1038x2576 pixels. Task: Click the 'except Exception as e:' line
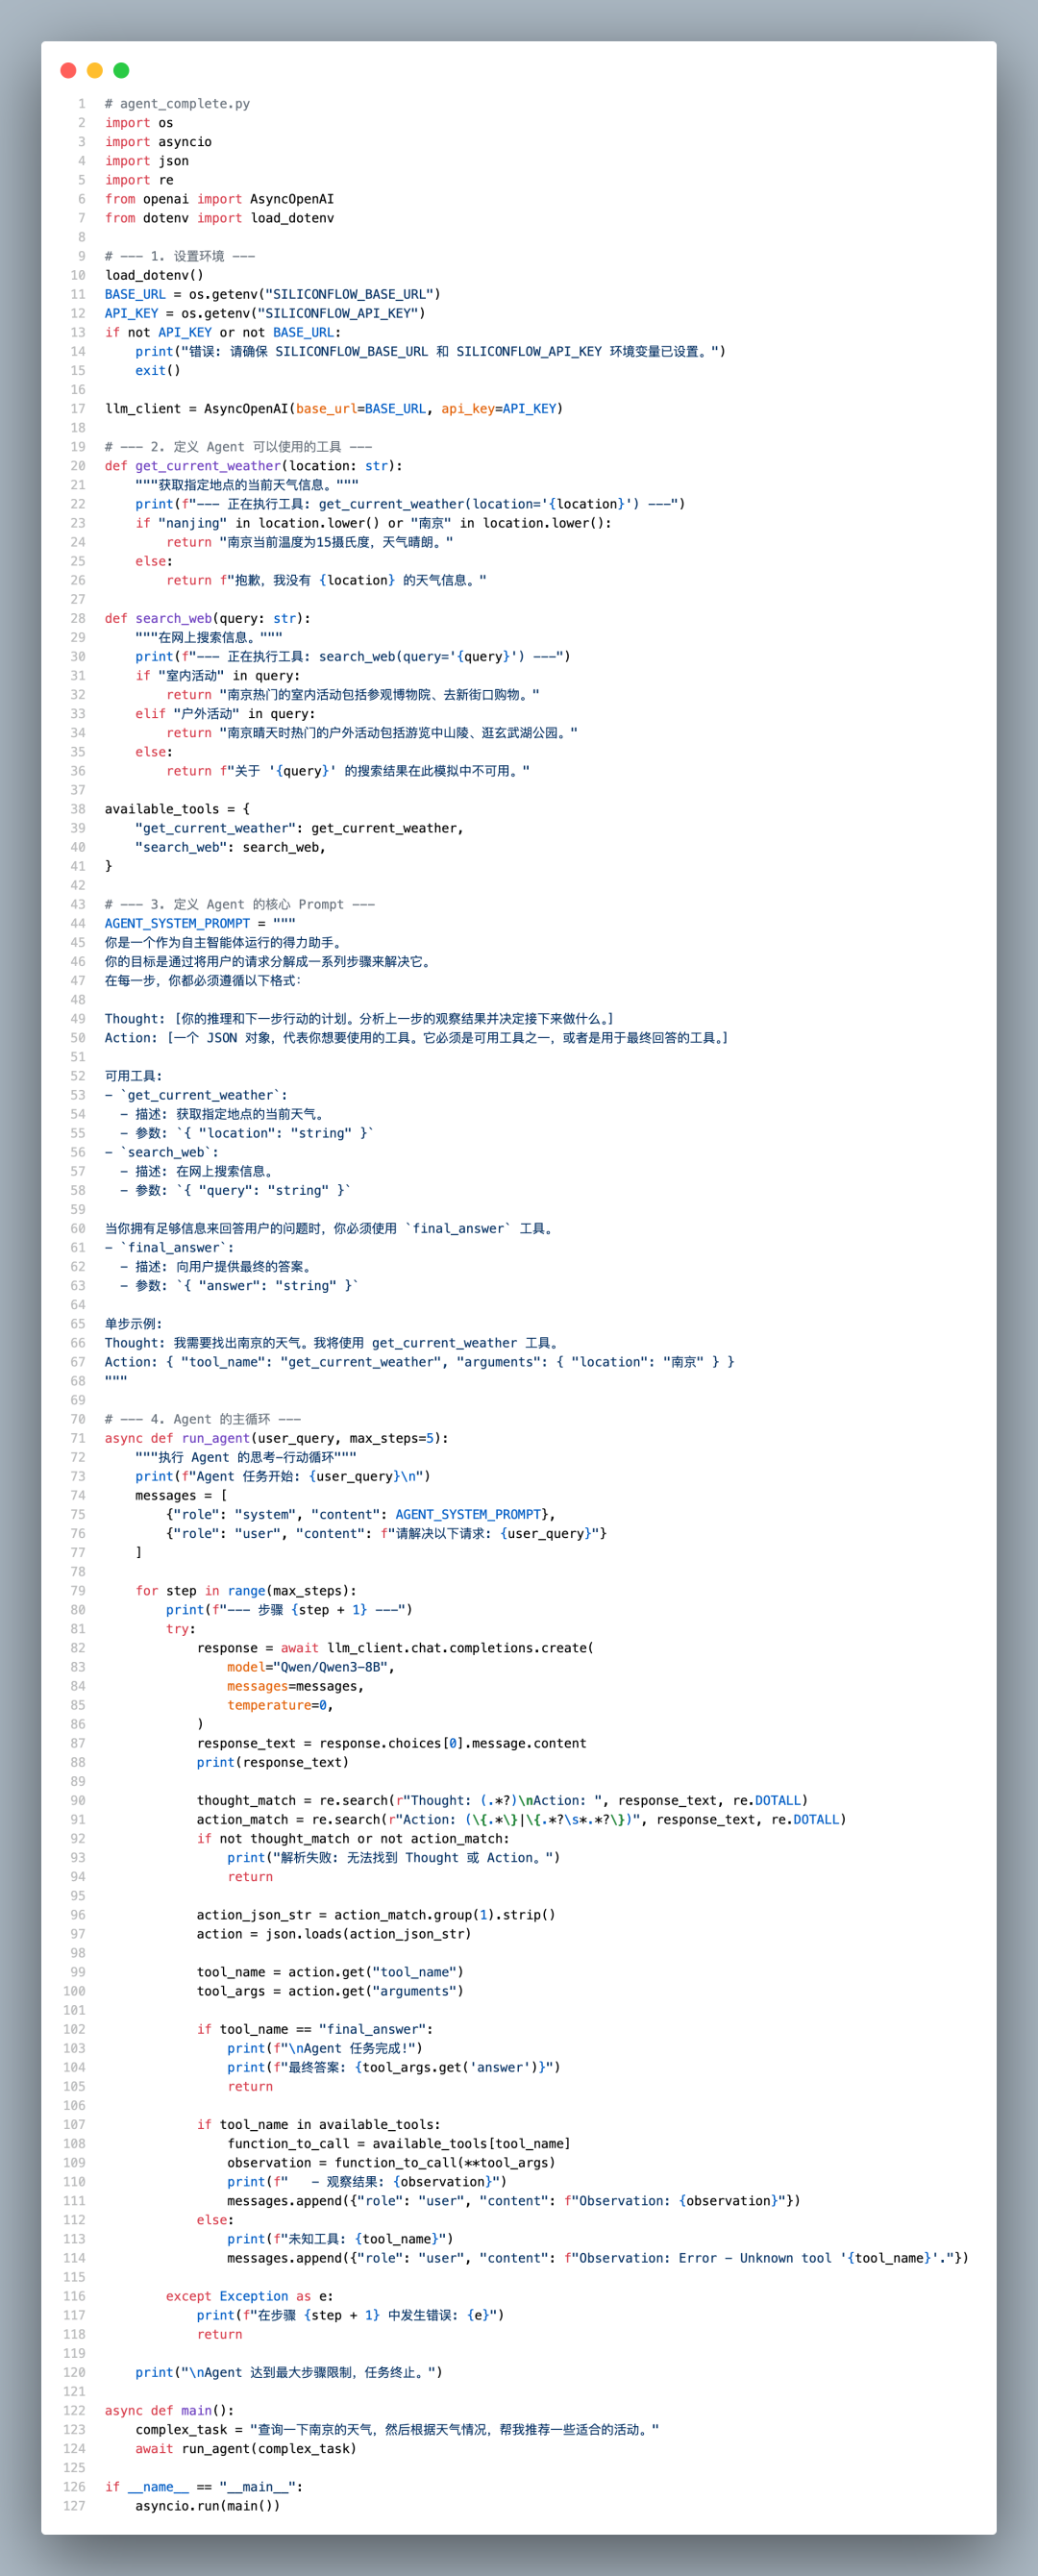[x=250, y=2297]
